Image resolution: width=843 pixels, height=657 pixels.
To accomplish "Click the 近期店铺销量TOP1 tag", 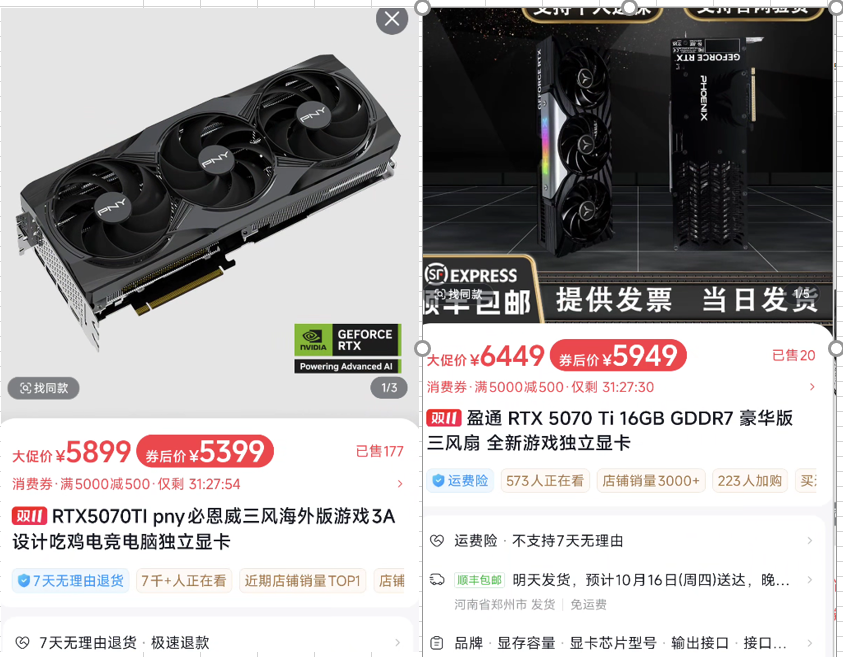I will [302, 581].
